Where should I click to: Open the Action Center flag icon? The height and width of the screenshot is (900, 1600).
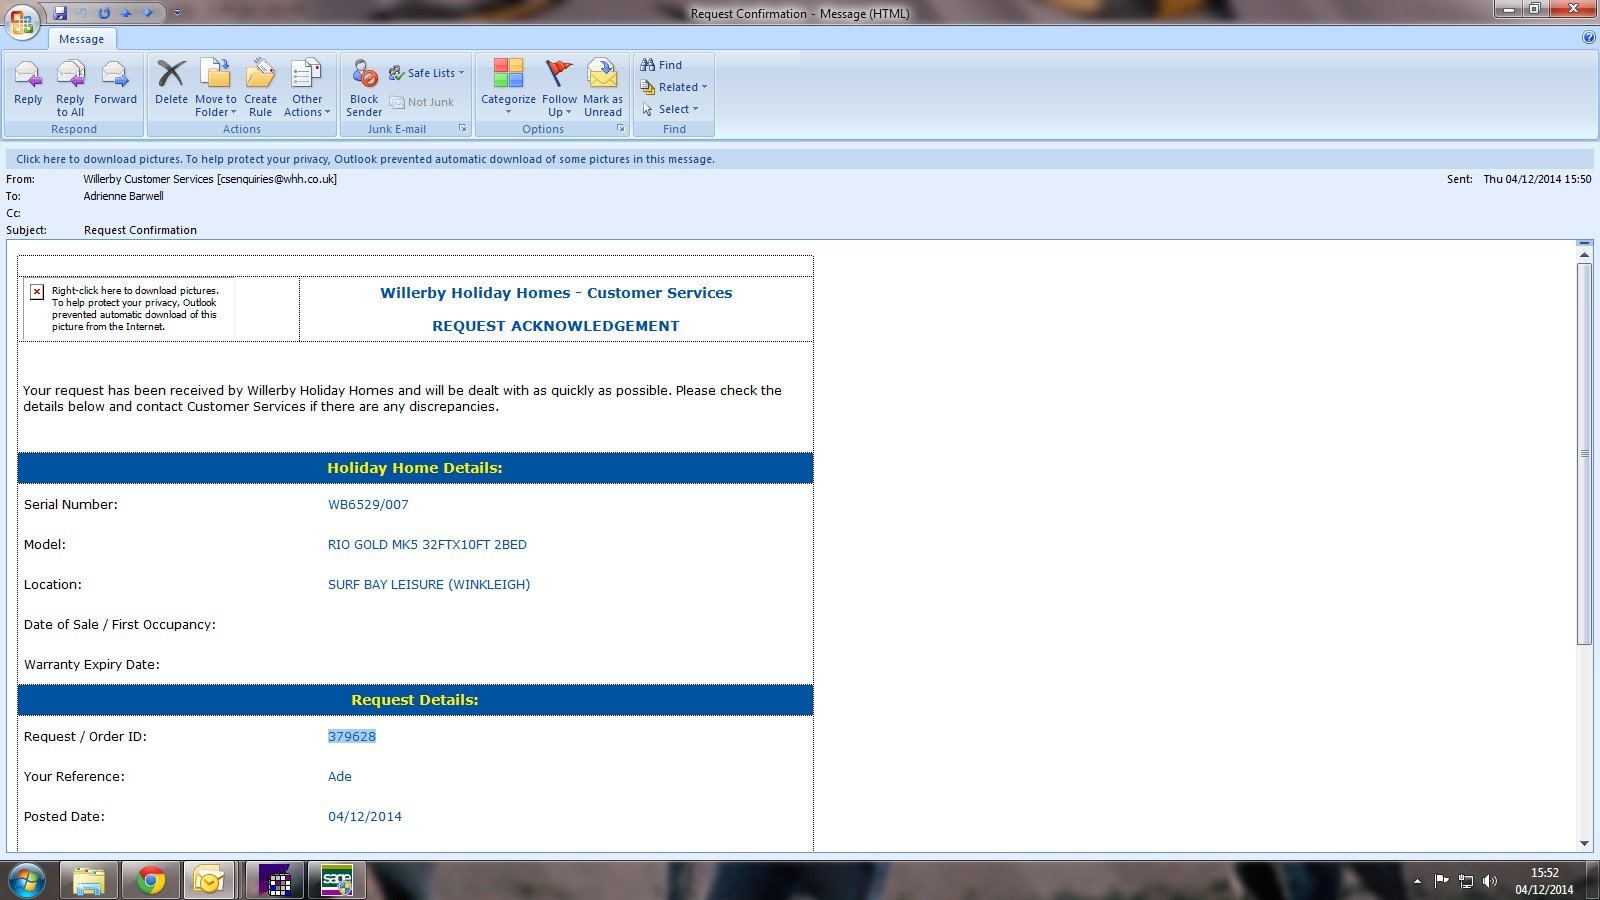[x=1441, y=881]
